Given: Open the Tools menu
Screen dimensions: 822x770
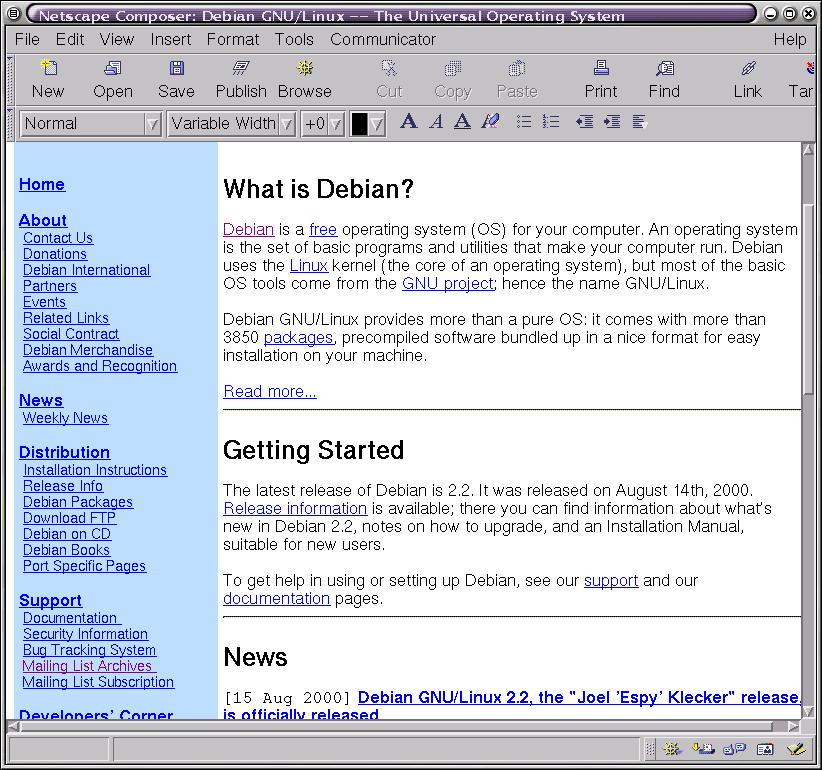Looking at the screenshot, I should pyautogui.click(x=294, y=39).
